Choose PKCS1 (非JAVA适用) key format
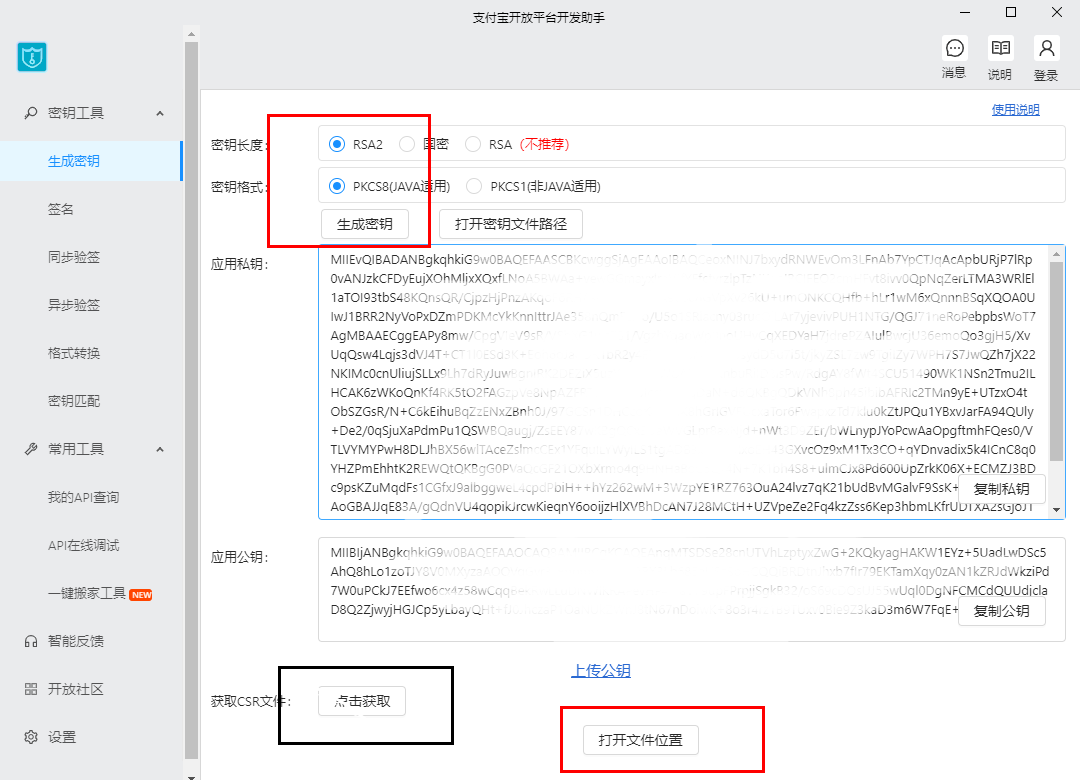The height and width of the screenshot is (780, 1080). 474,186
